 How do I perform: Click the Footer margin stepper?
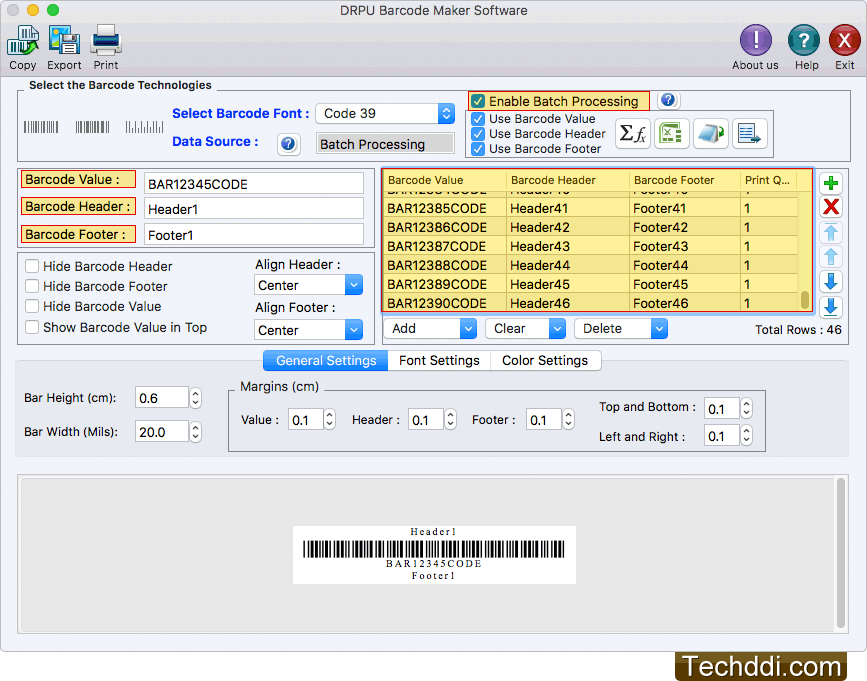coord(568,420)
